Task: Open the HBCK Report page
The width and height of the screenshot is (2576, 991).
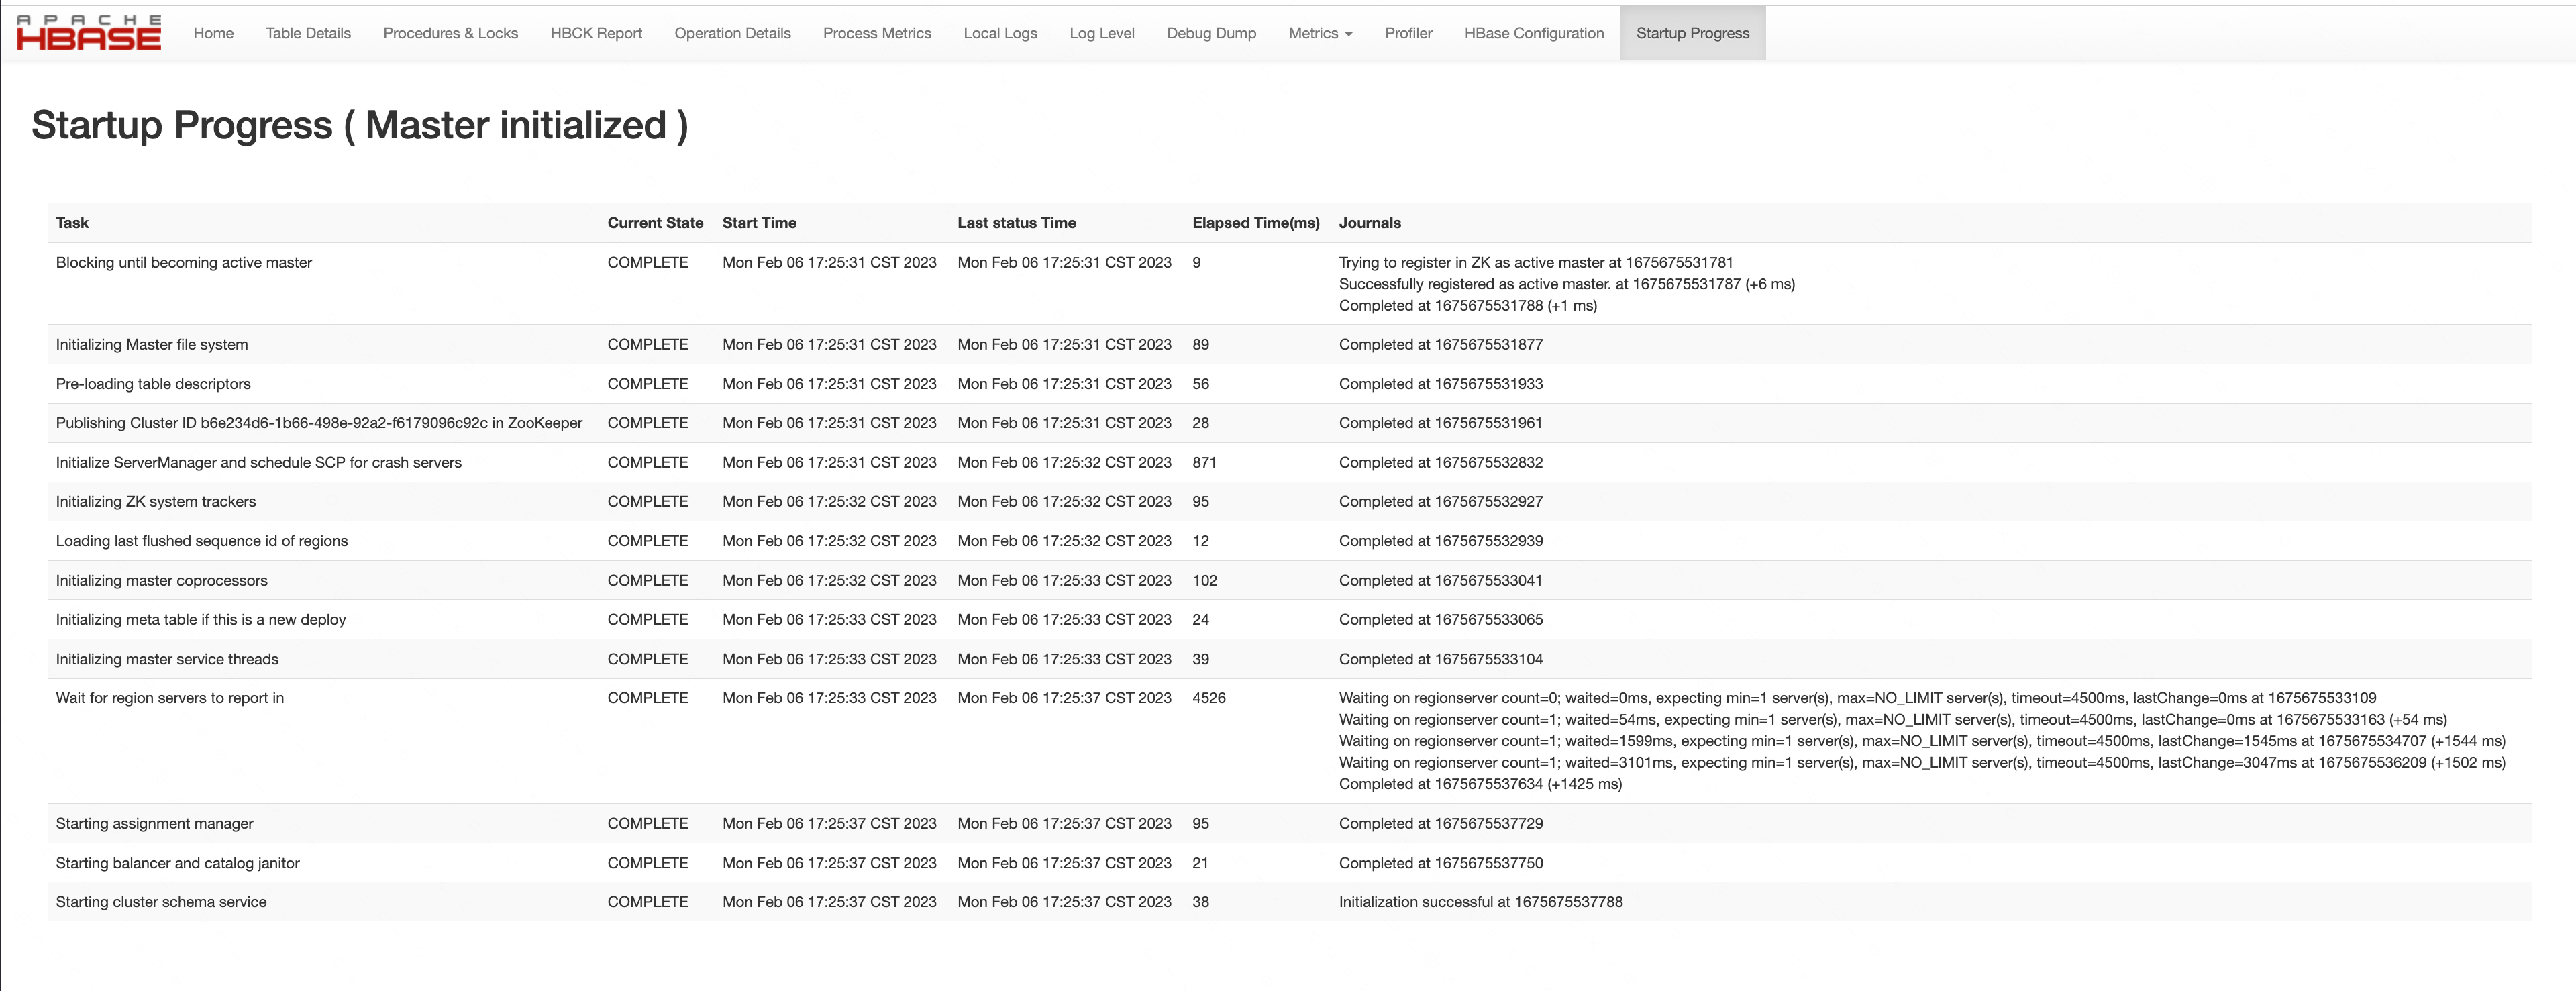Action: pyautogui.click(x=596, y=33)
